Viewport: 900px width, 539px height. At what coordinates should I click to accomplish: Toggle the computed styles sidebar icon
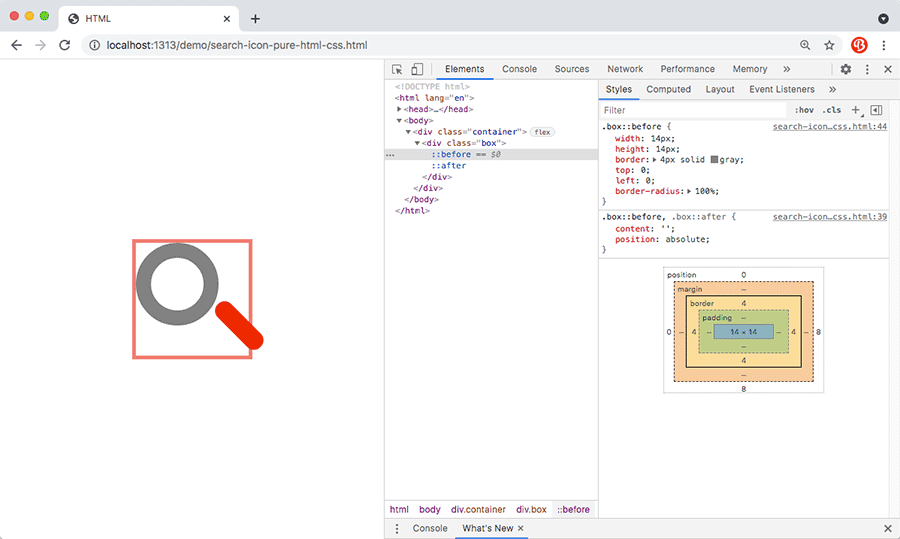876,110
